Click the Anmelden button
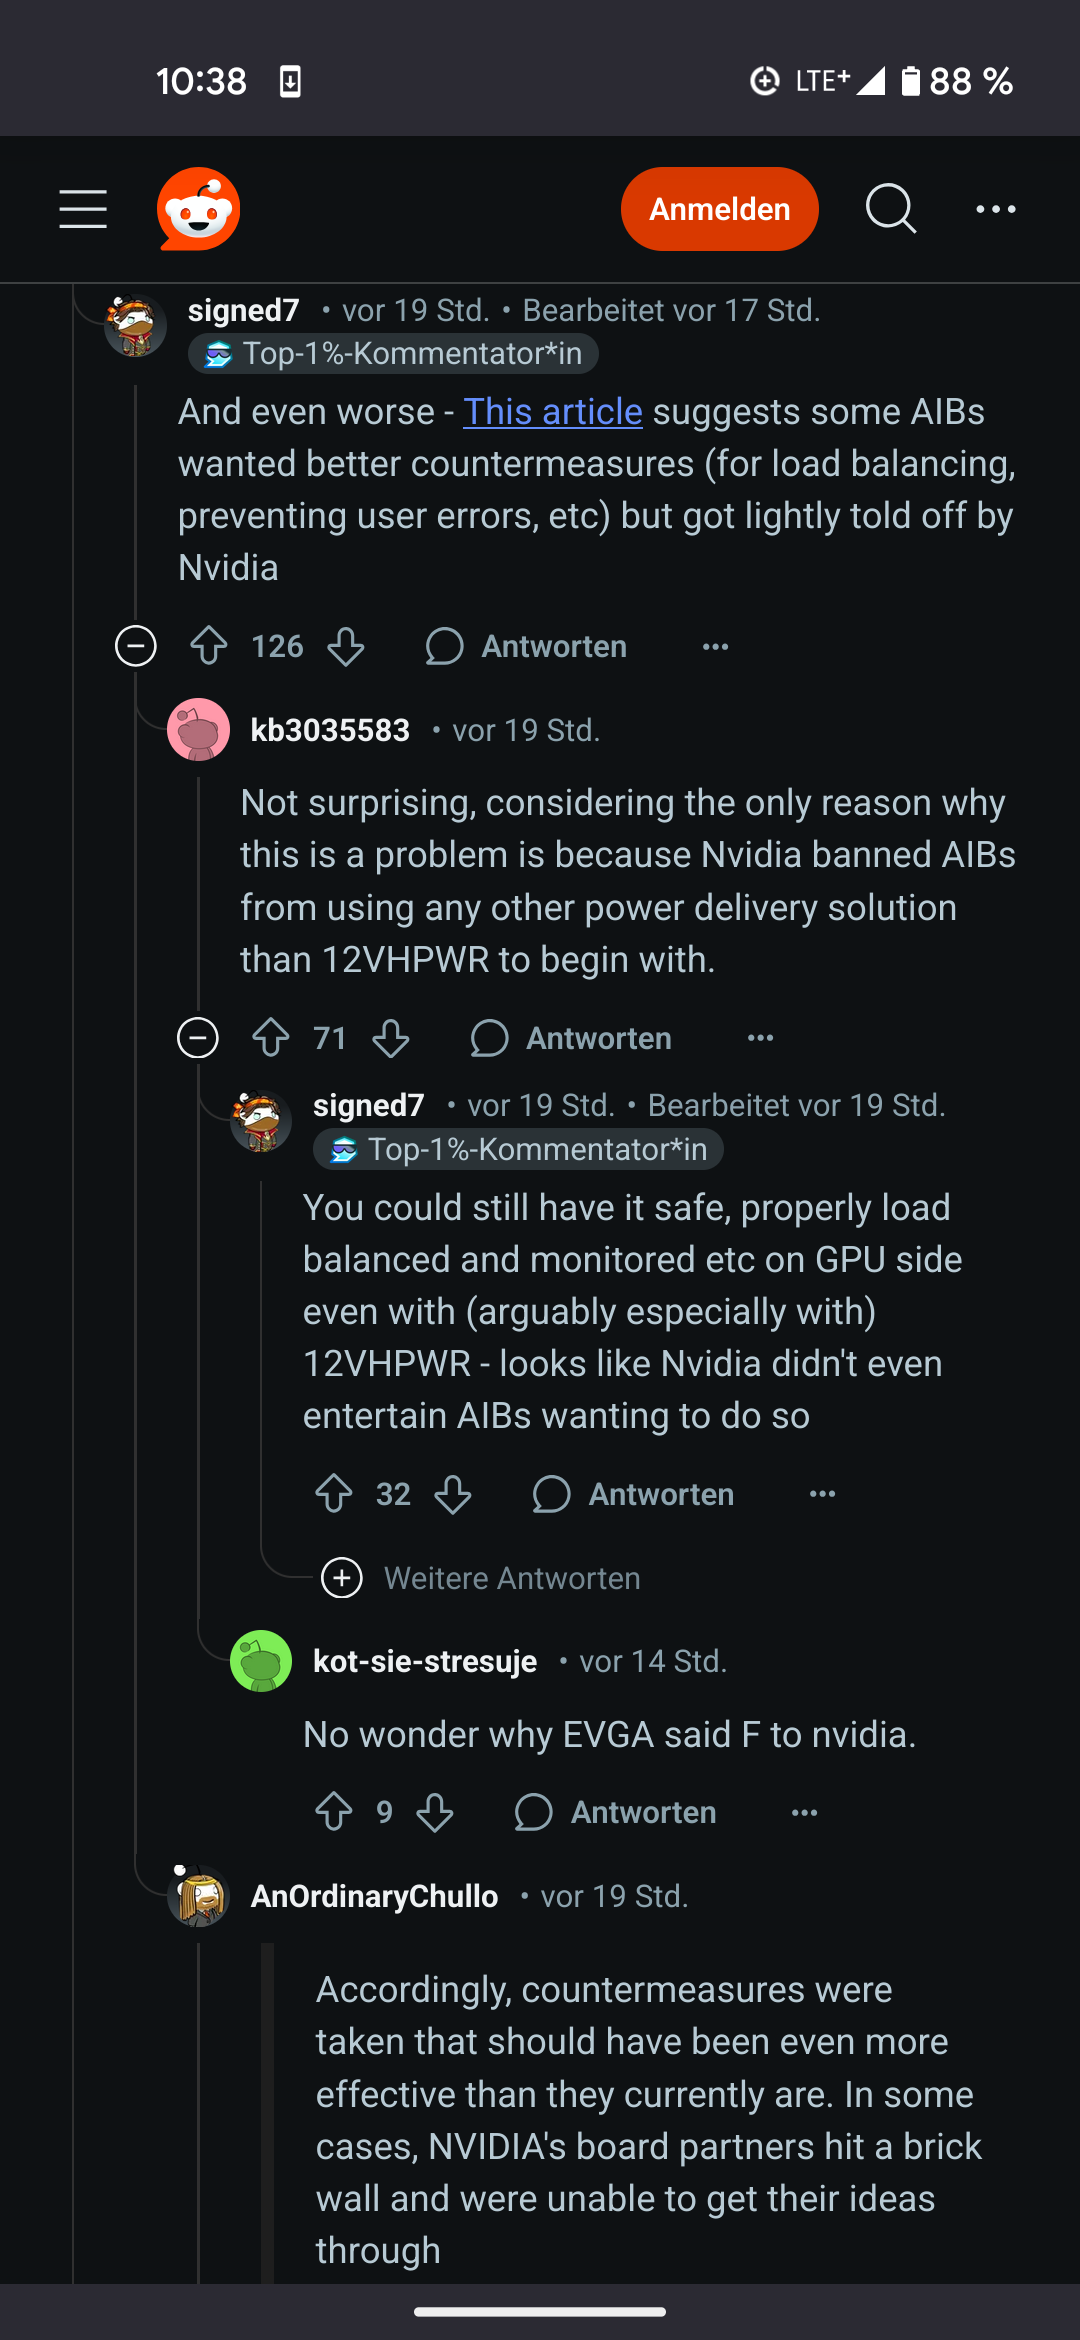The image size is (1080, 2340). click(x=719, y=208)
